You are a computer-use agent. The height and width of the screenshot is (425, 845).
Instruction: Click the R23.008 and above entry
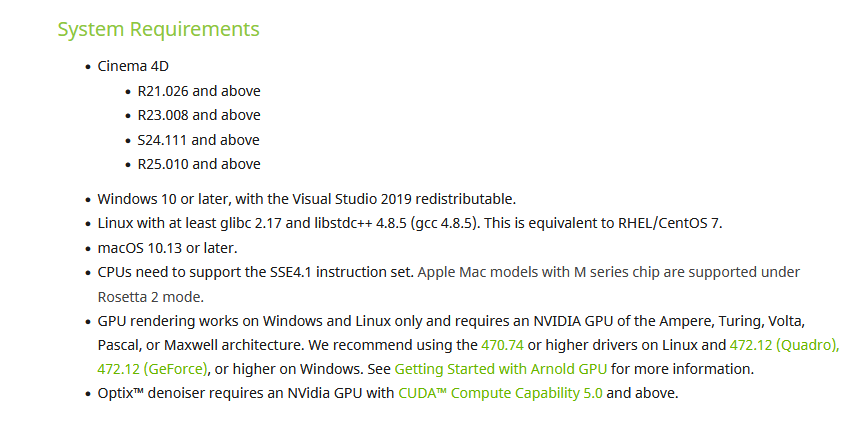(199, 115)
